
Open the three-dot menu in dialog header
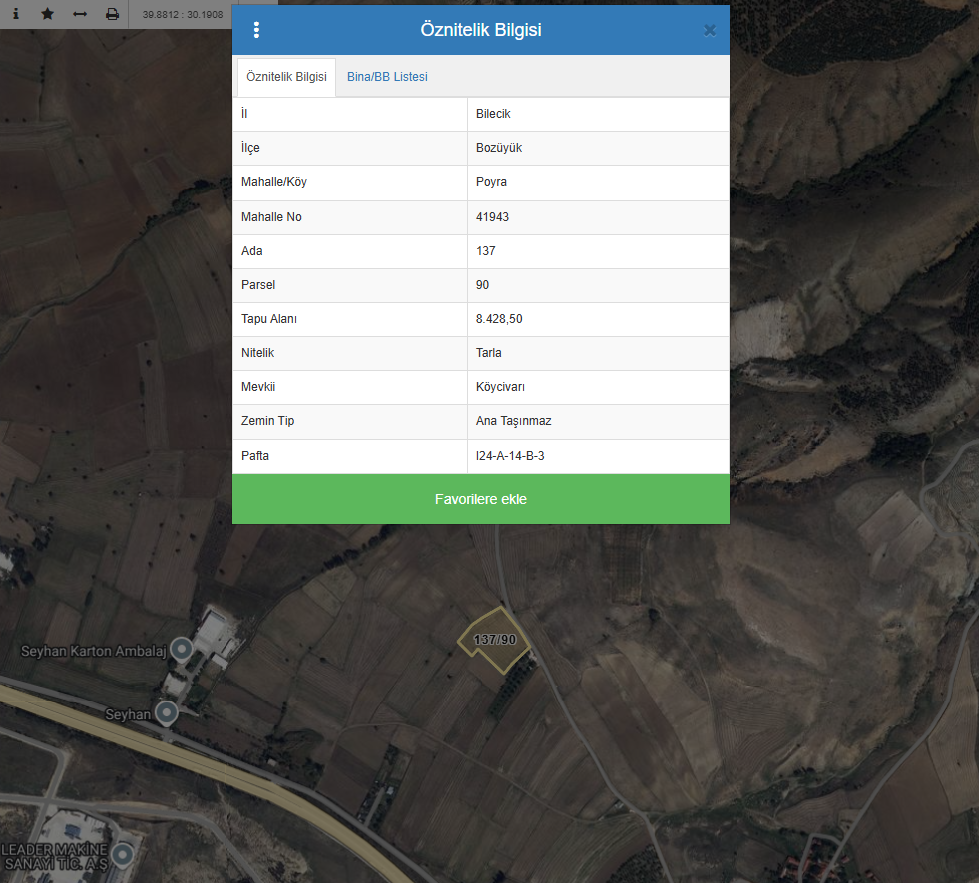tap(257, 30)
